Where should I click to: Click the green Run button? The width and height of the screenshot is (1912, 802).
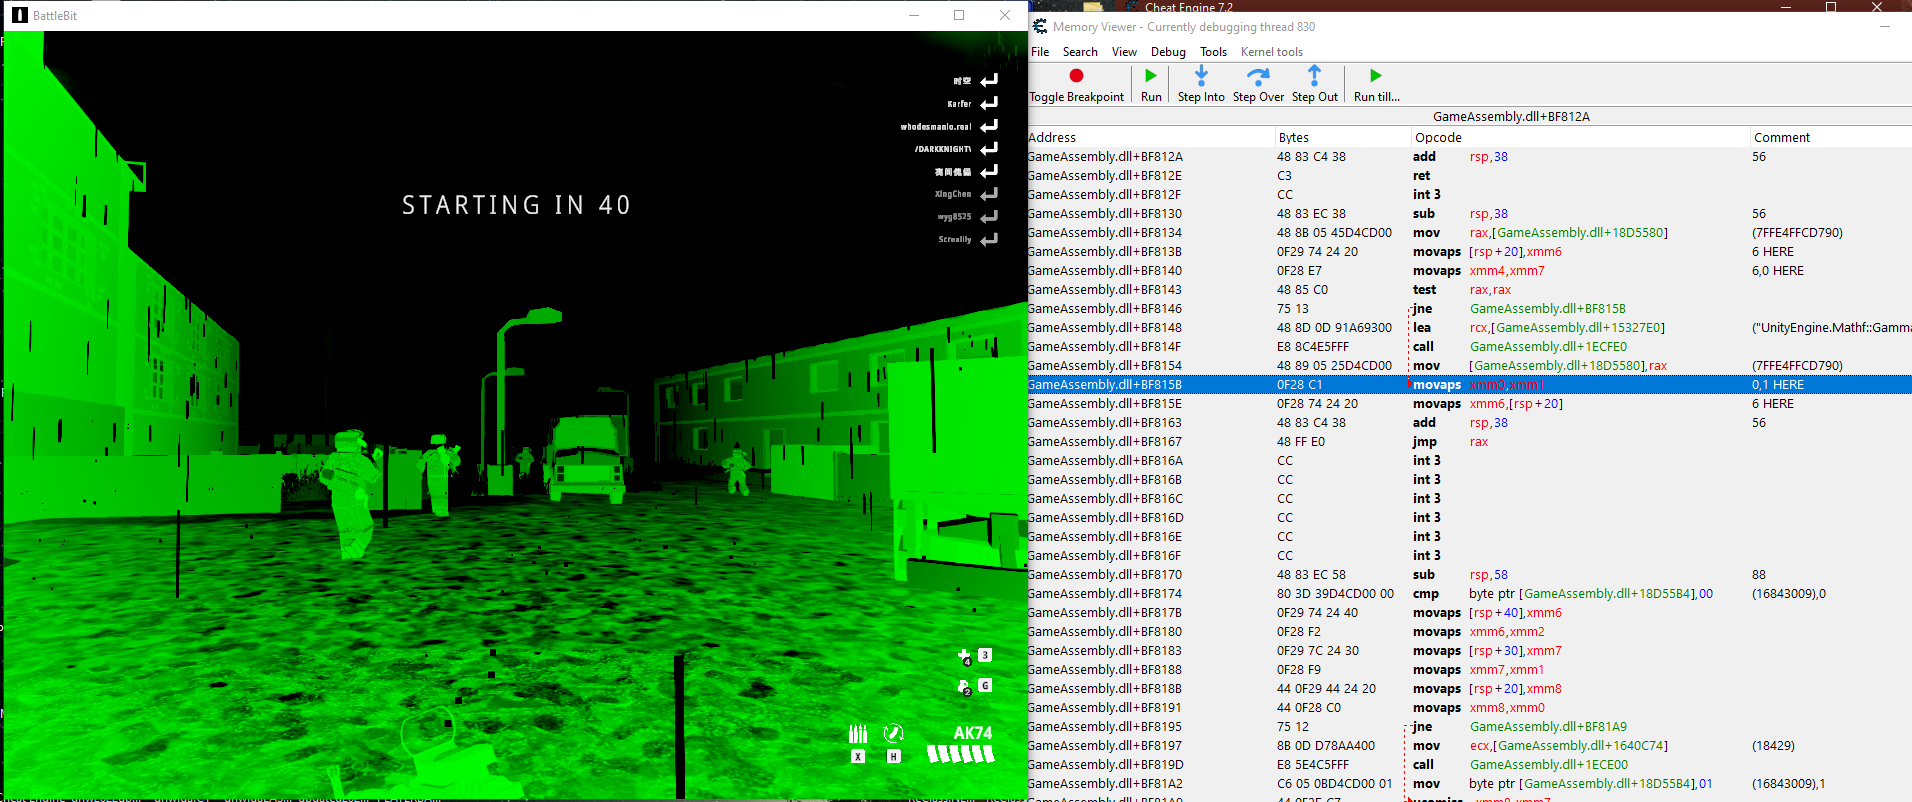point(1151,76)
